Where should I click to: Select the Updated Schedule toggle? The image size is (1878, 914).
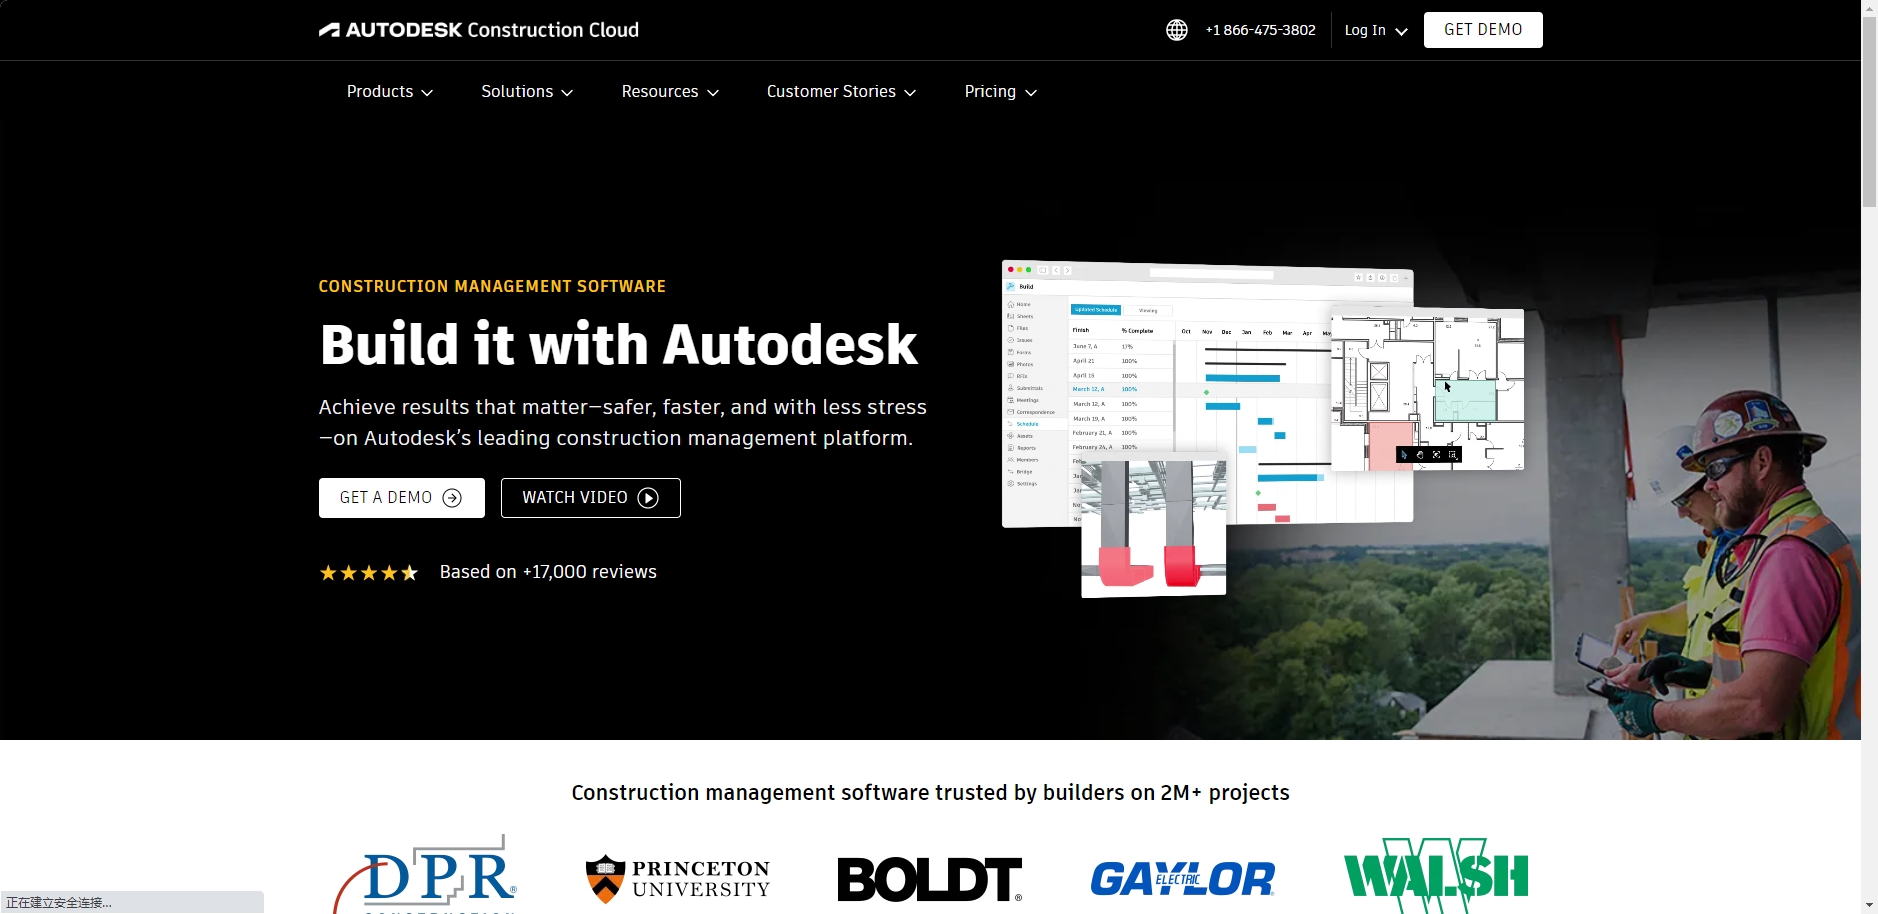pyautogui.click(x=1096, y=311)
